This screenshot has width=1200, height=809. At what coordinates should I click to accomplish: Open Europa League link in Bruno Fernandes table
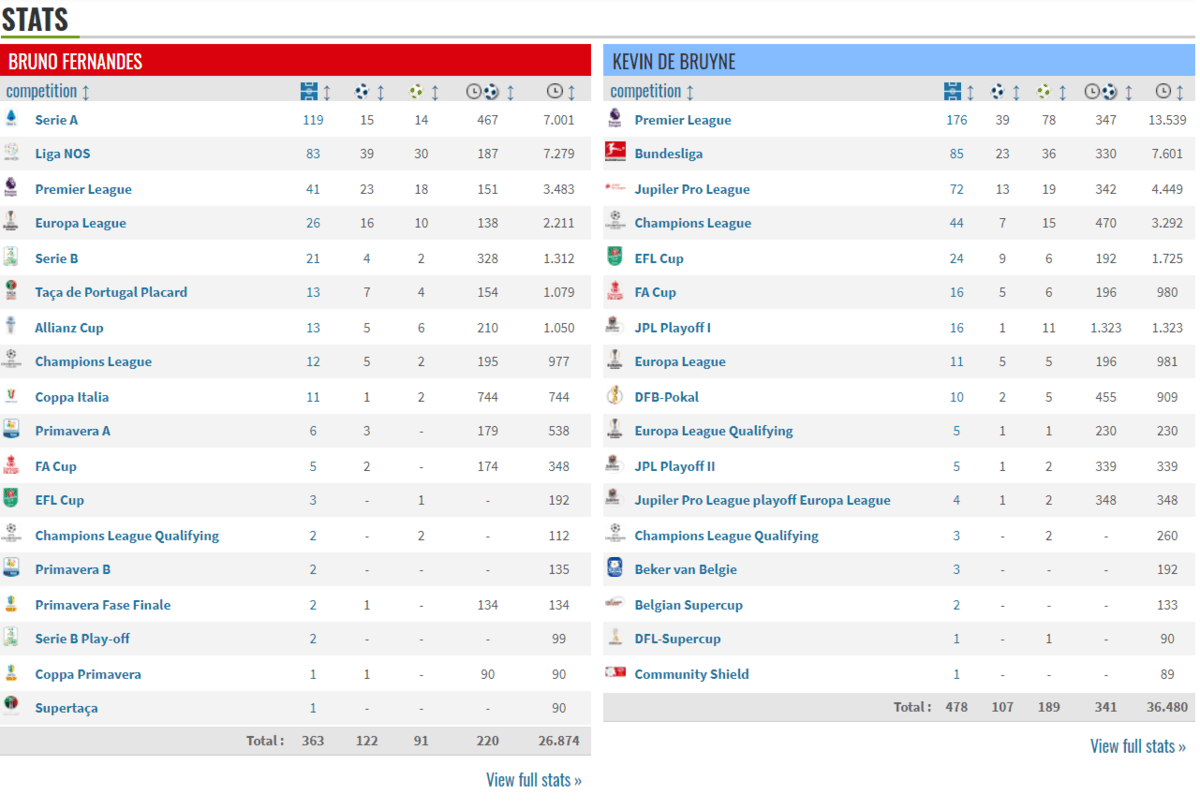tap(80, 223)
